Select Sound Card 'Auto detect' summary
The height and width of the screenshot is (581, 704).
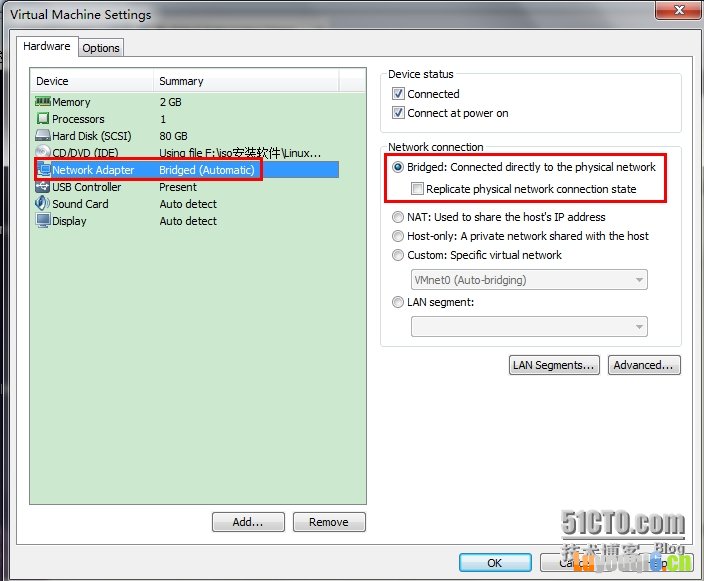click(x=188, y=204)
